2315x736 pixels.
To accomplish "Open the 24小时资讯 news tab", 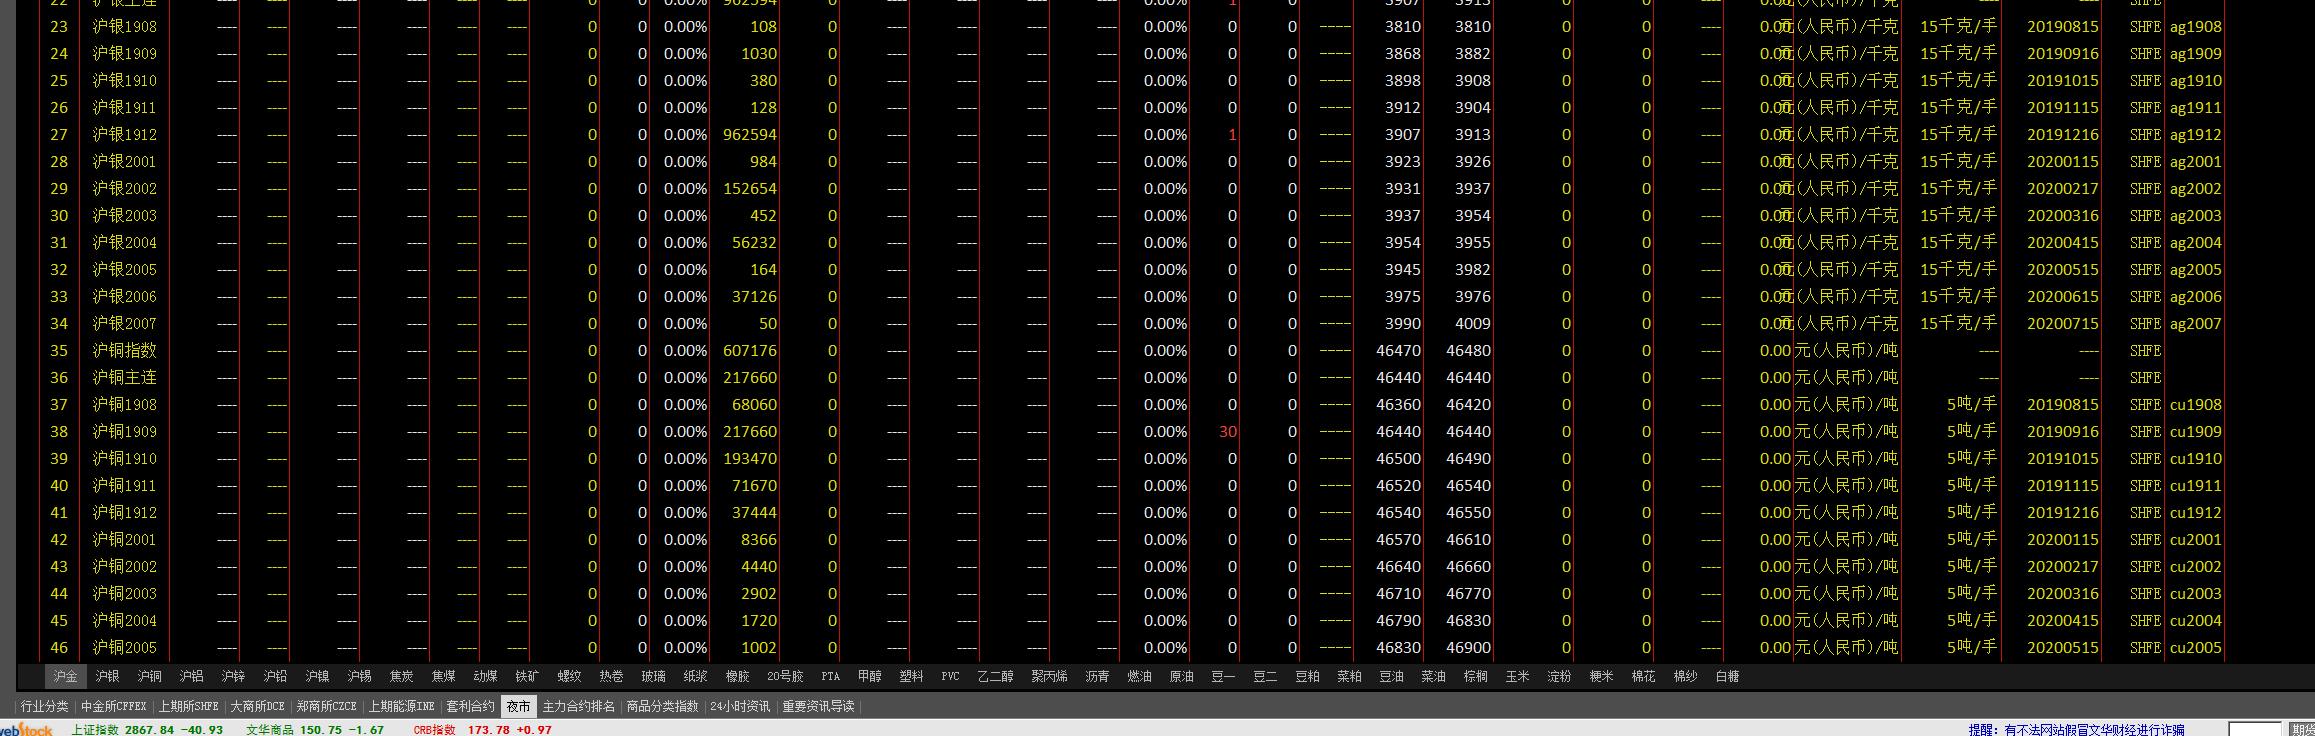I will coord(740,707).
